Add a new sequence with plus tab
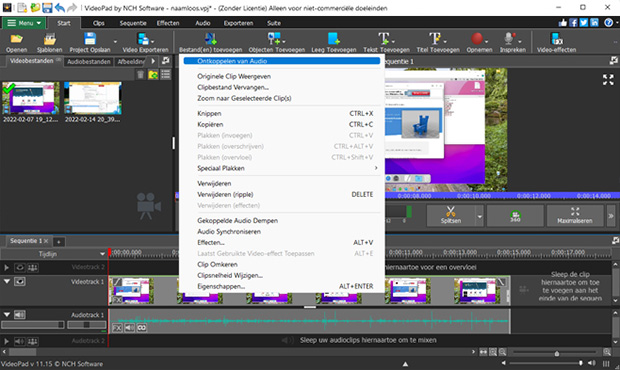Image resolution: width=620 pixels, height=370 pixels. point(59,241)
